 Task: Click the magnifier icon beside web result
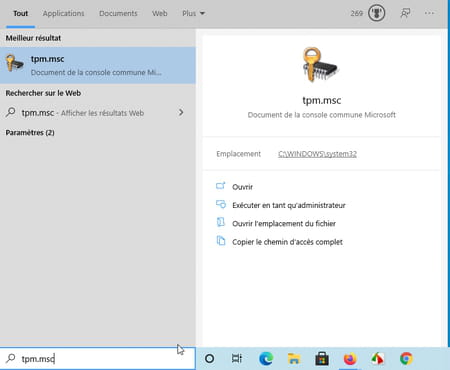pos(11,112)
